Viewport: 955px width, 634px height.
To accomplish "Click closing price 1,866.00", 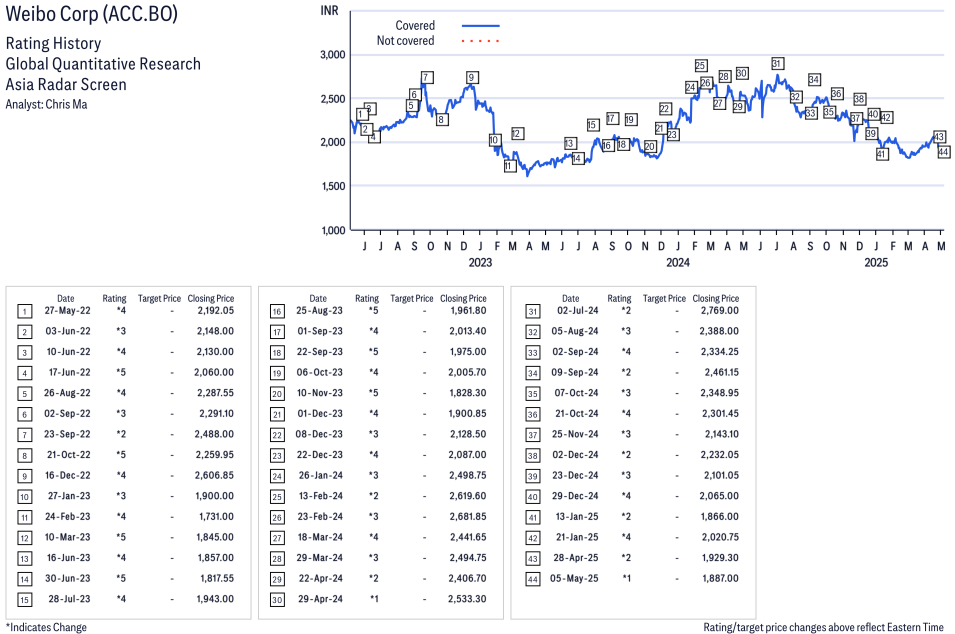I will point(720,516).
